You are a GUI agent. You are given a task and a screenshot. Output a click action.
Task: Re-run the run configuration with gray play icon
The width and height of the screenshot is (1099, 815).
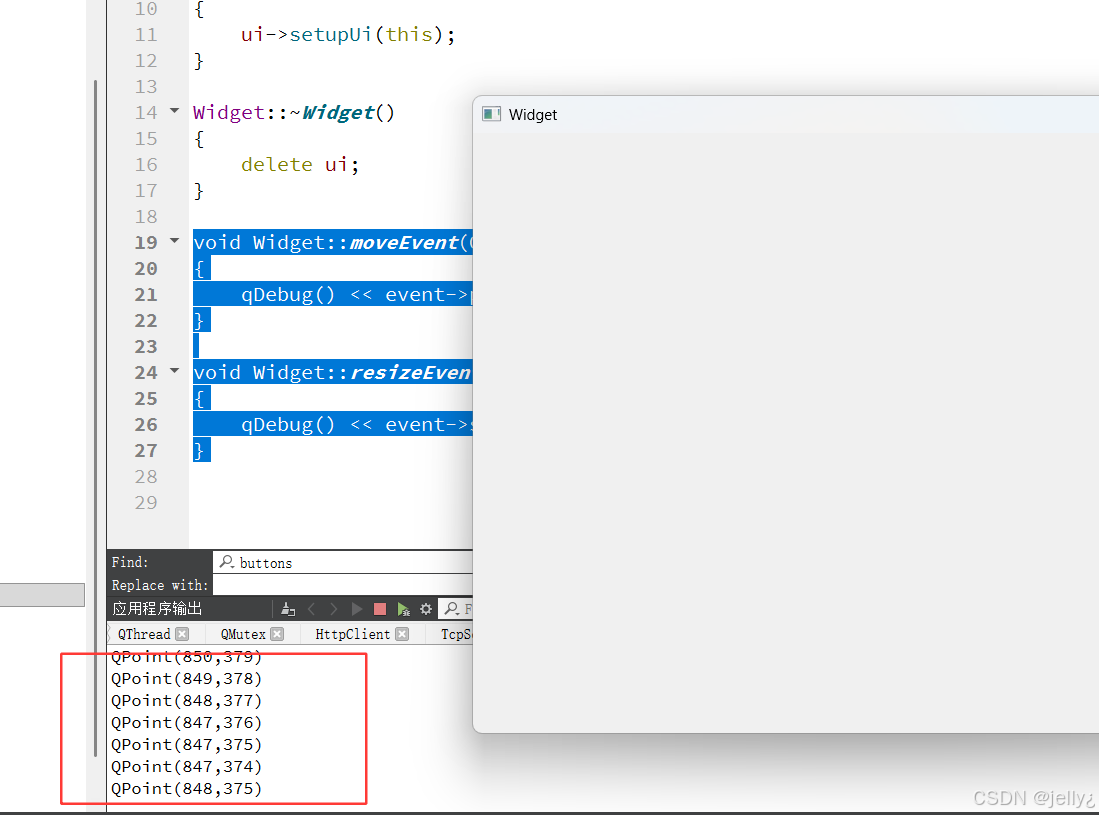(357, 609)
